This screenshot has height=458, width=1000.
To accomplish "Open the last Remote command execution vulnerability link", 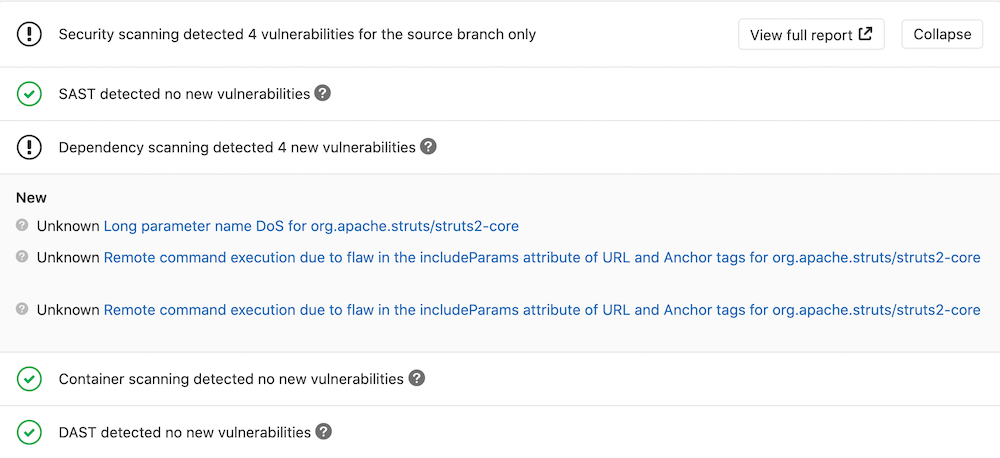I will pos(542,310).
